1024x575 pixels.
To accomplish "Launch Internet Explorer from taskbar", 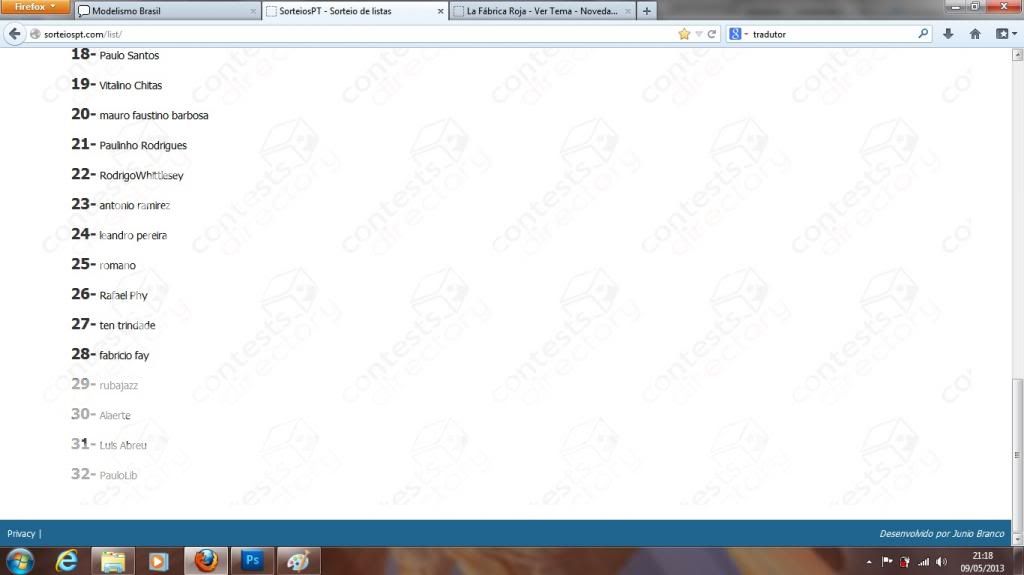I will [x=67, y=561].
